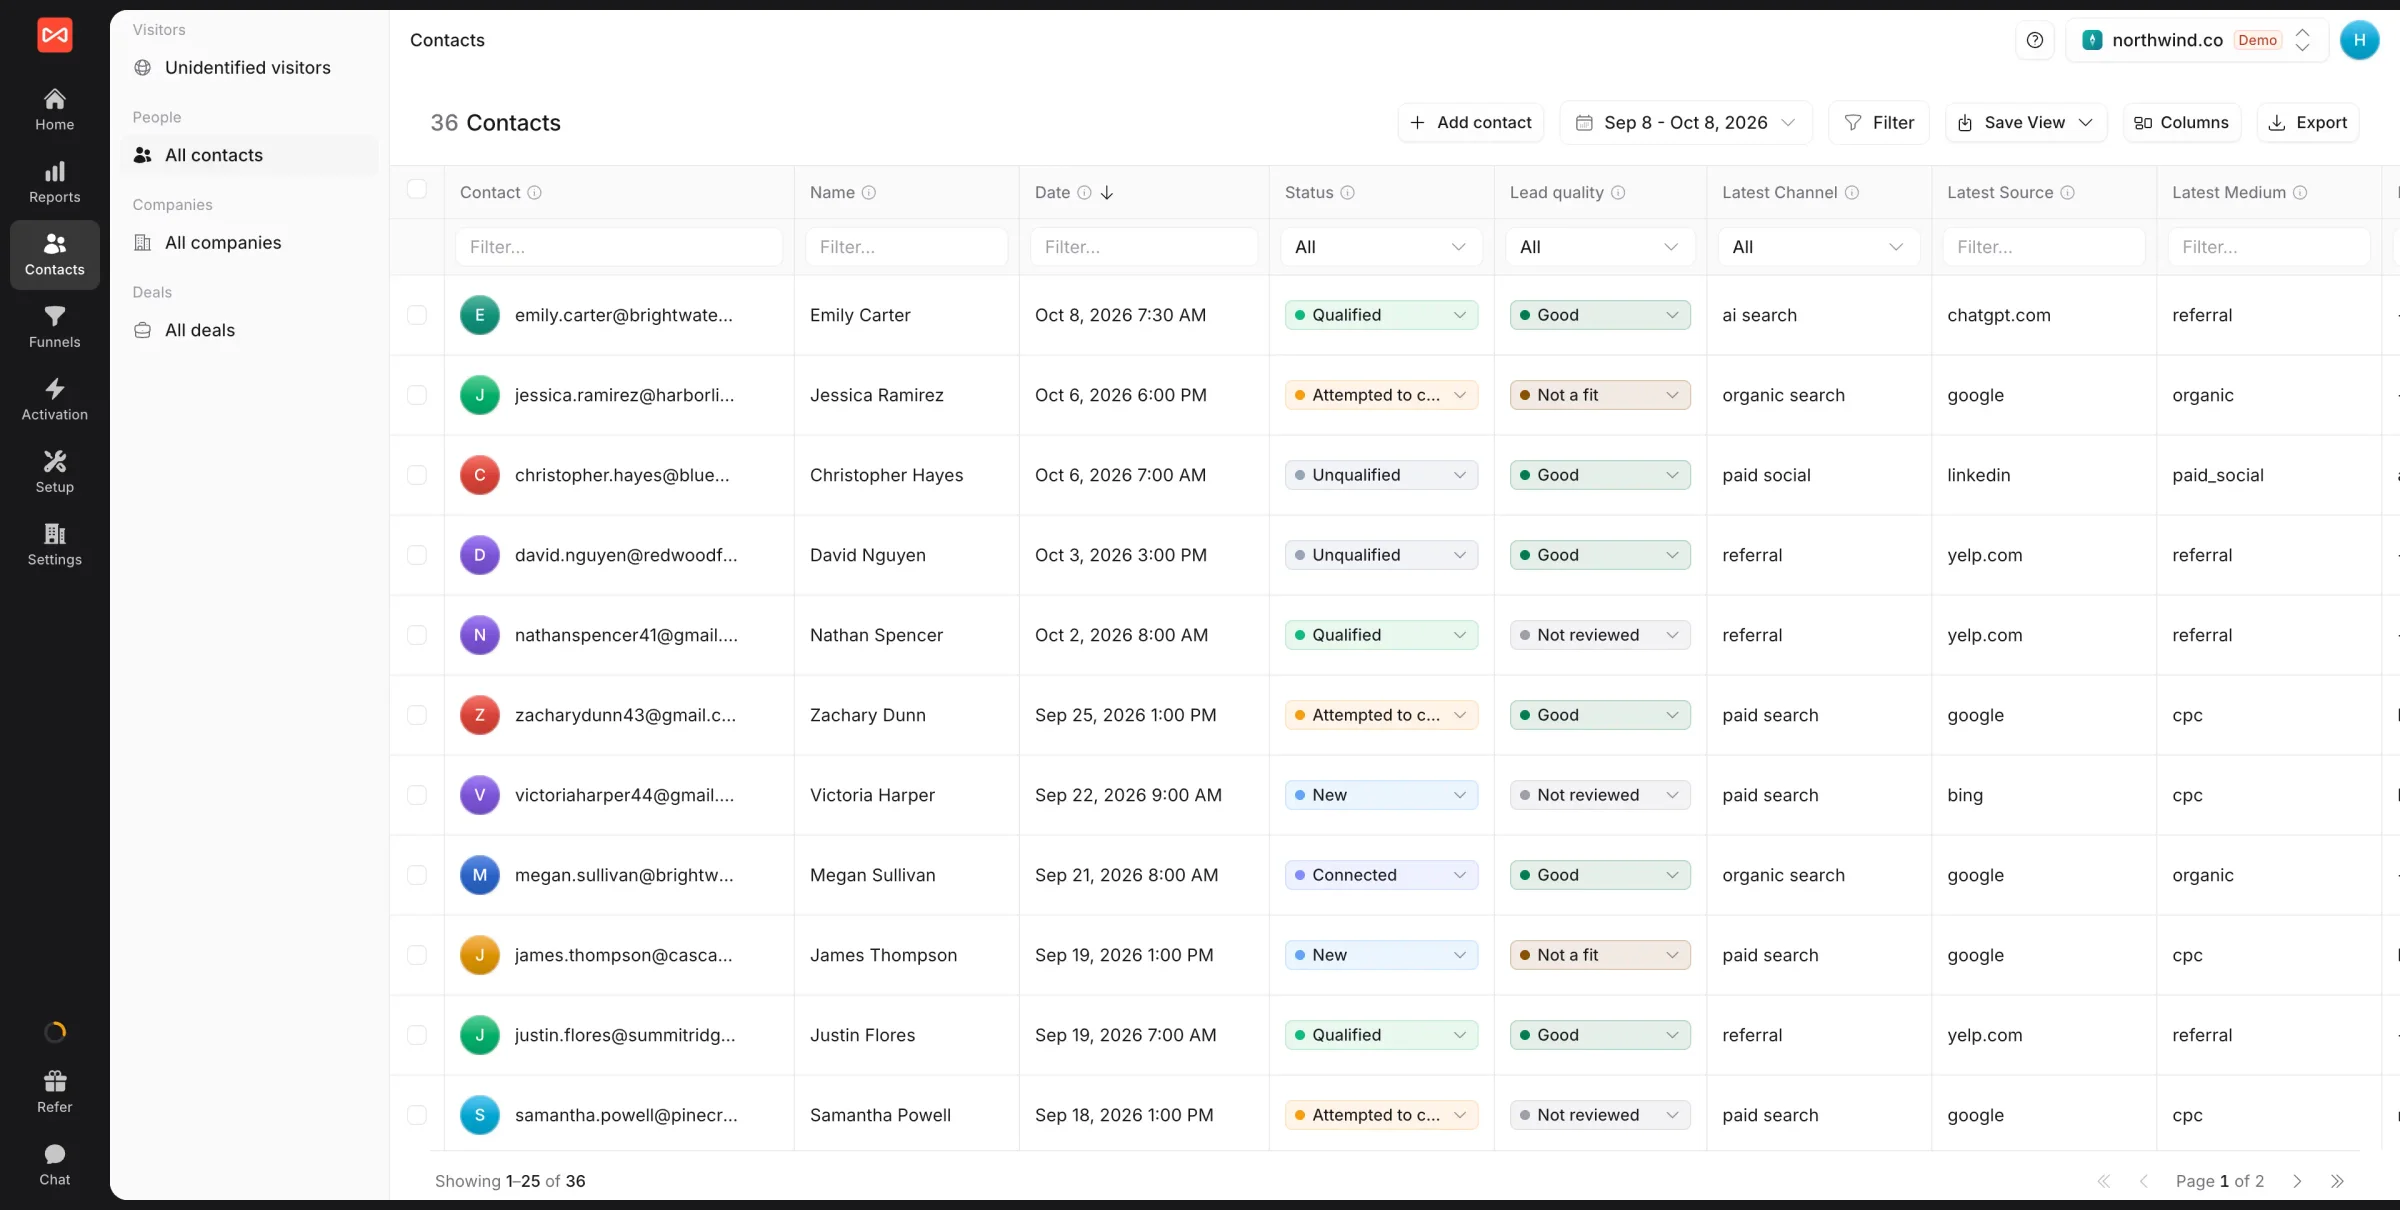Open Emily Carter's Qualified status dropdown

[x=1381, y=315]
